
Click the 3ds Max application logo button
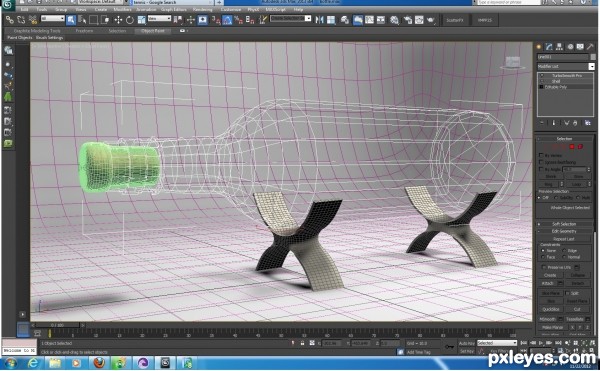pos(8,5)
